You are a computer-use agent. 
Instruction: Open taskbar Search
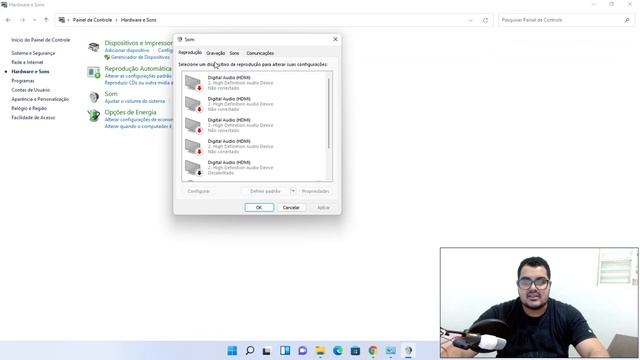coord(250,351)
